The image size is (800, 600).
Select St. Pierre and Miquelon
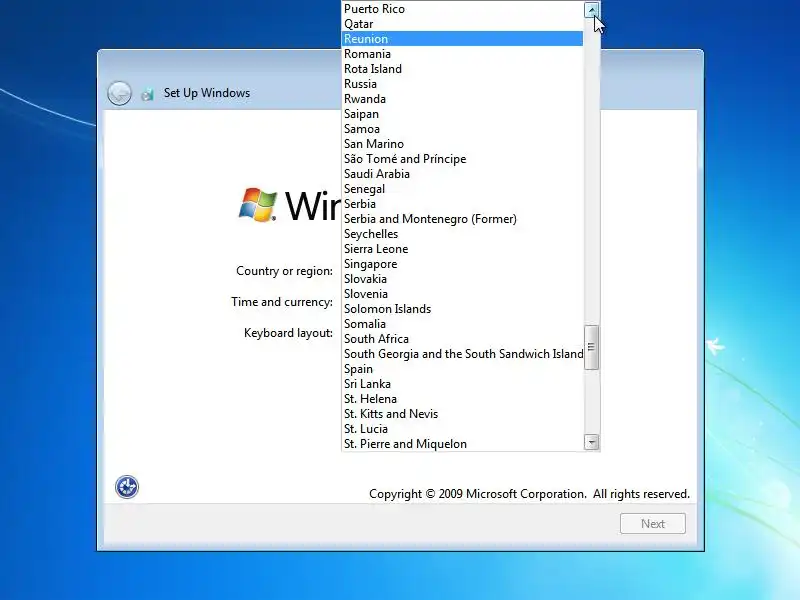click(462, 444)
